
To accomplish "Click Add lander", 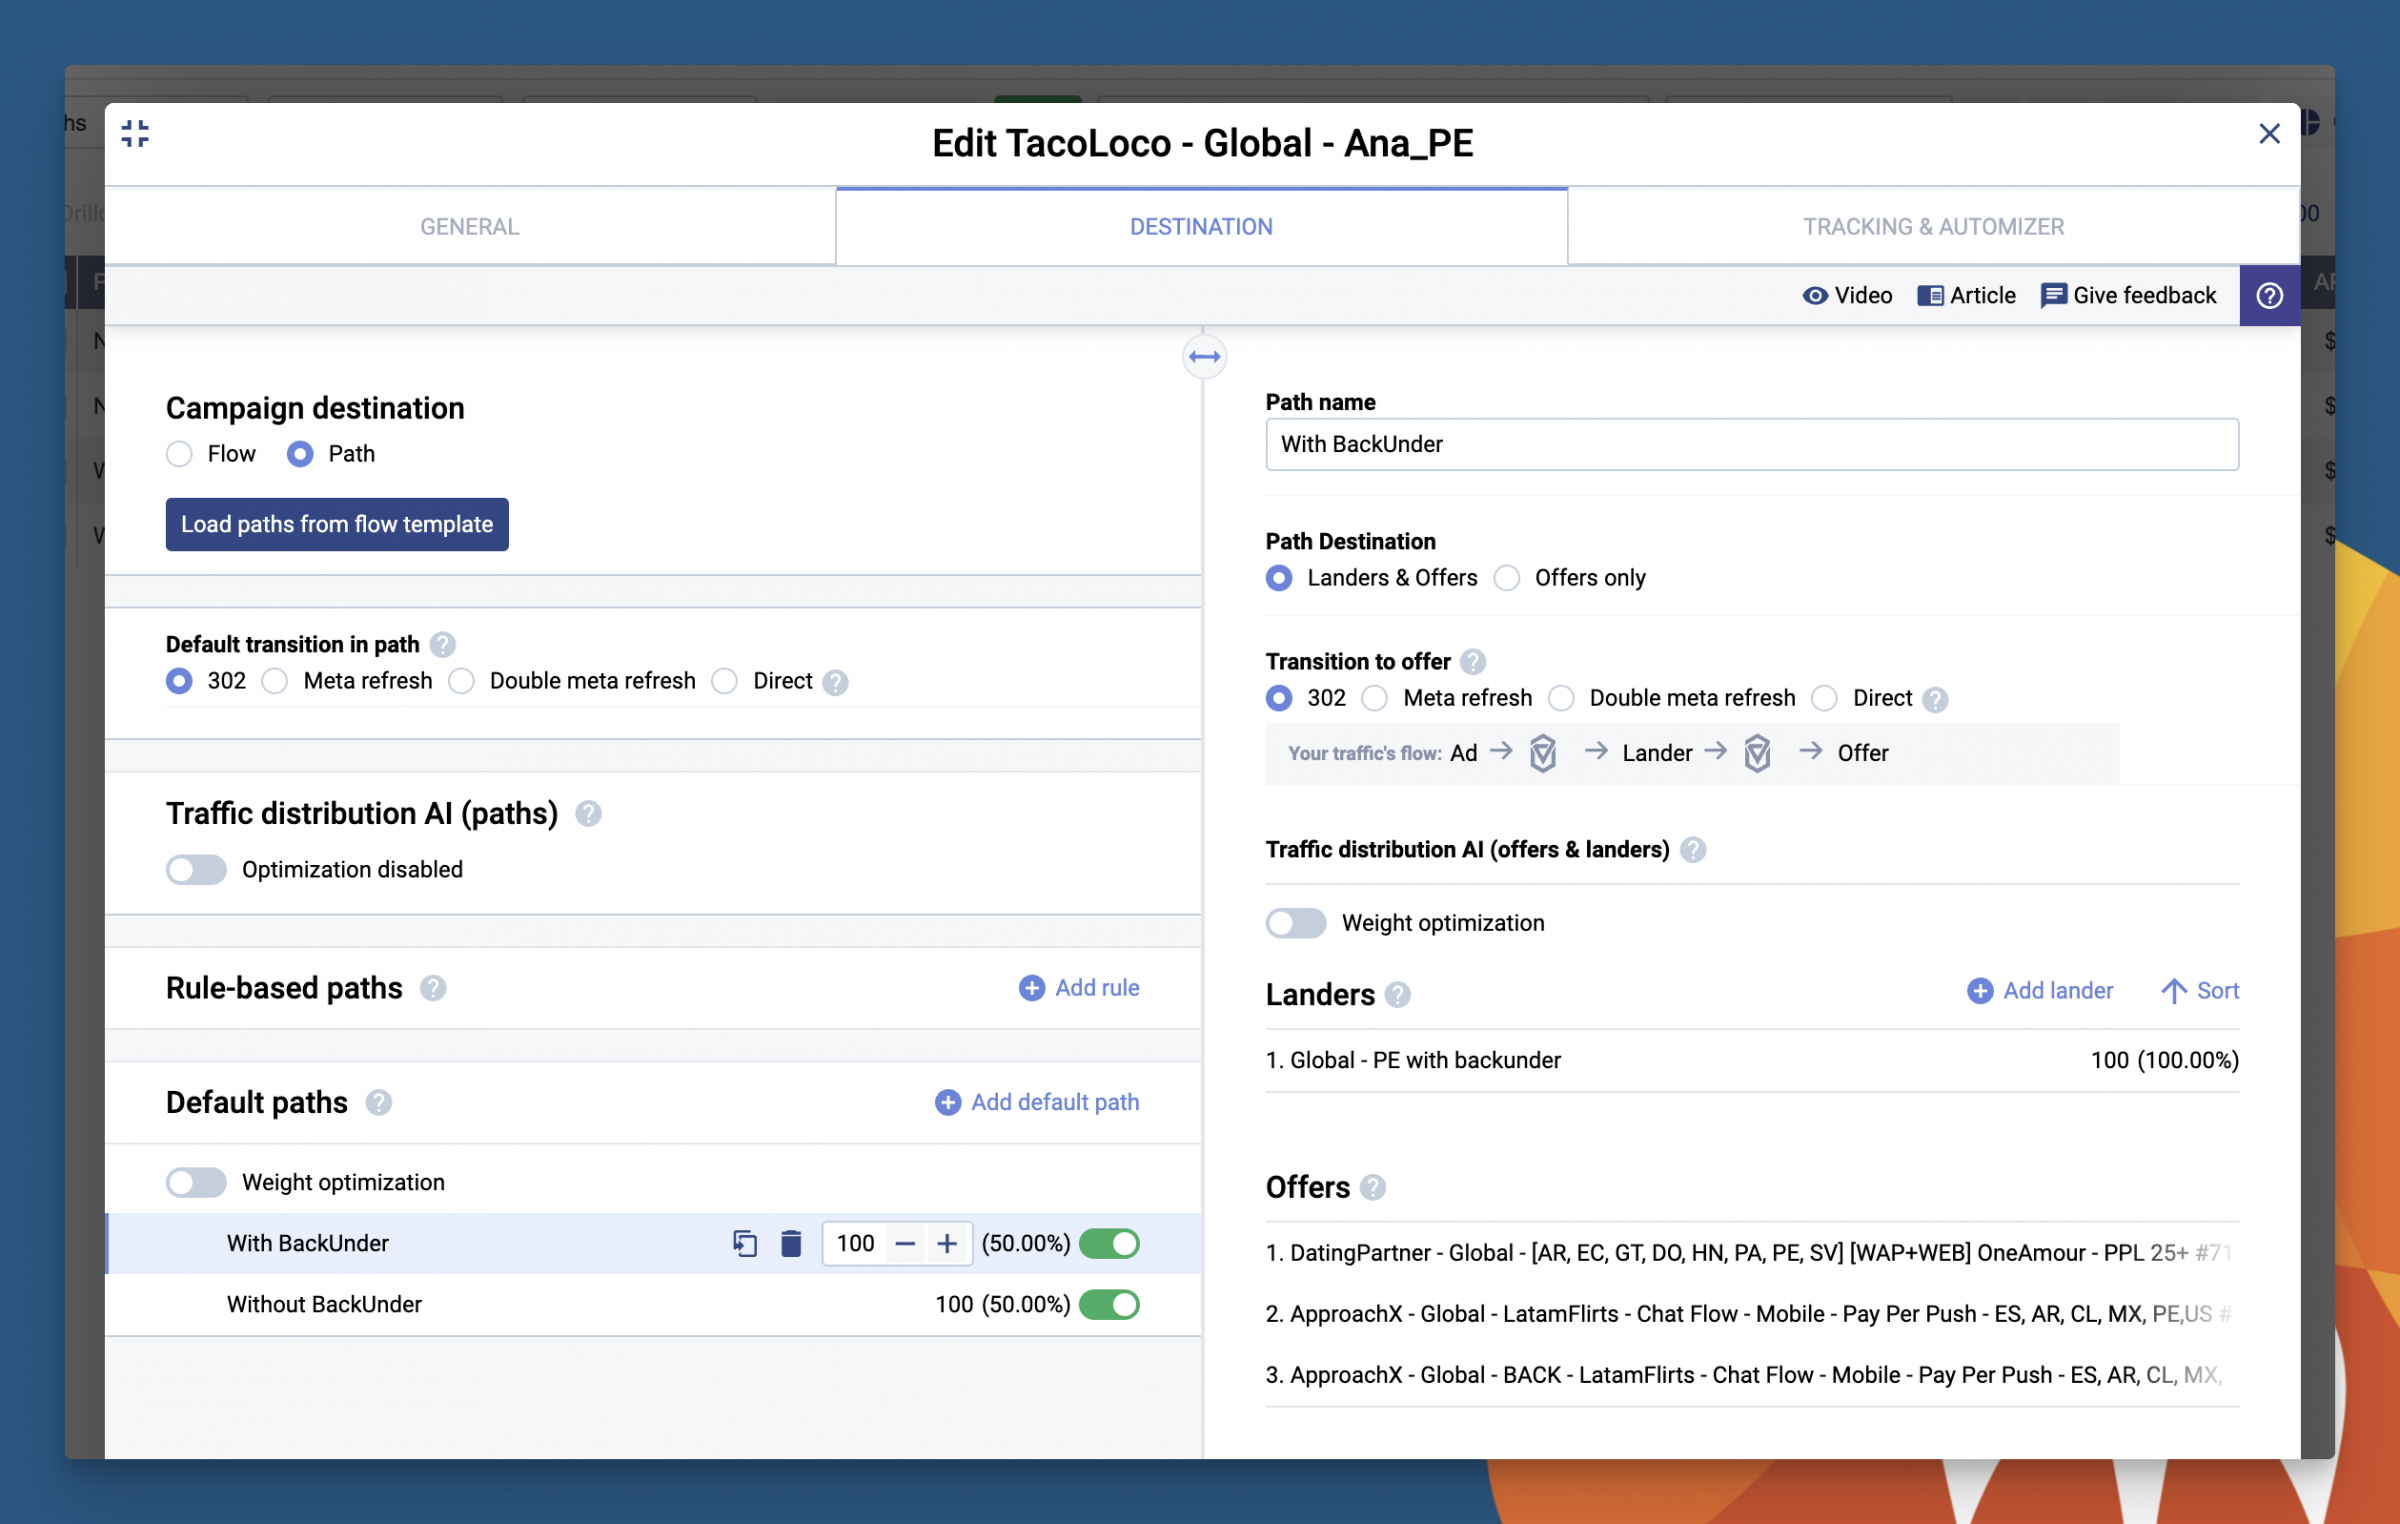I will (2040, 991).
